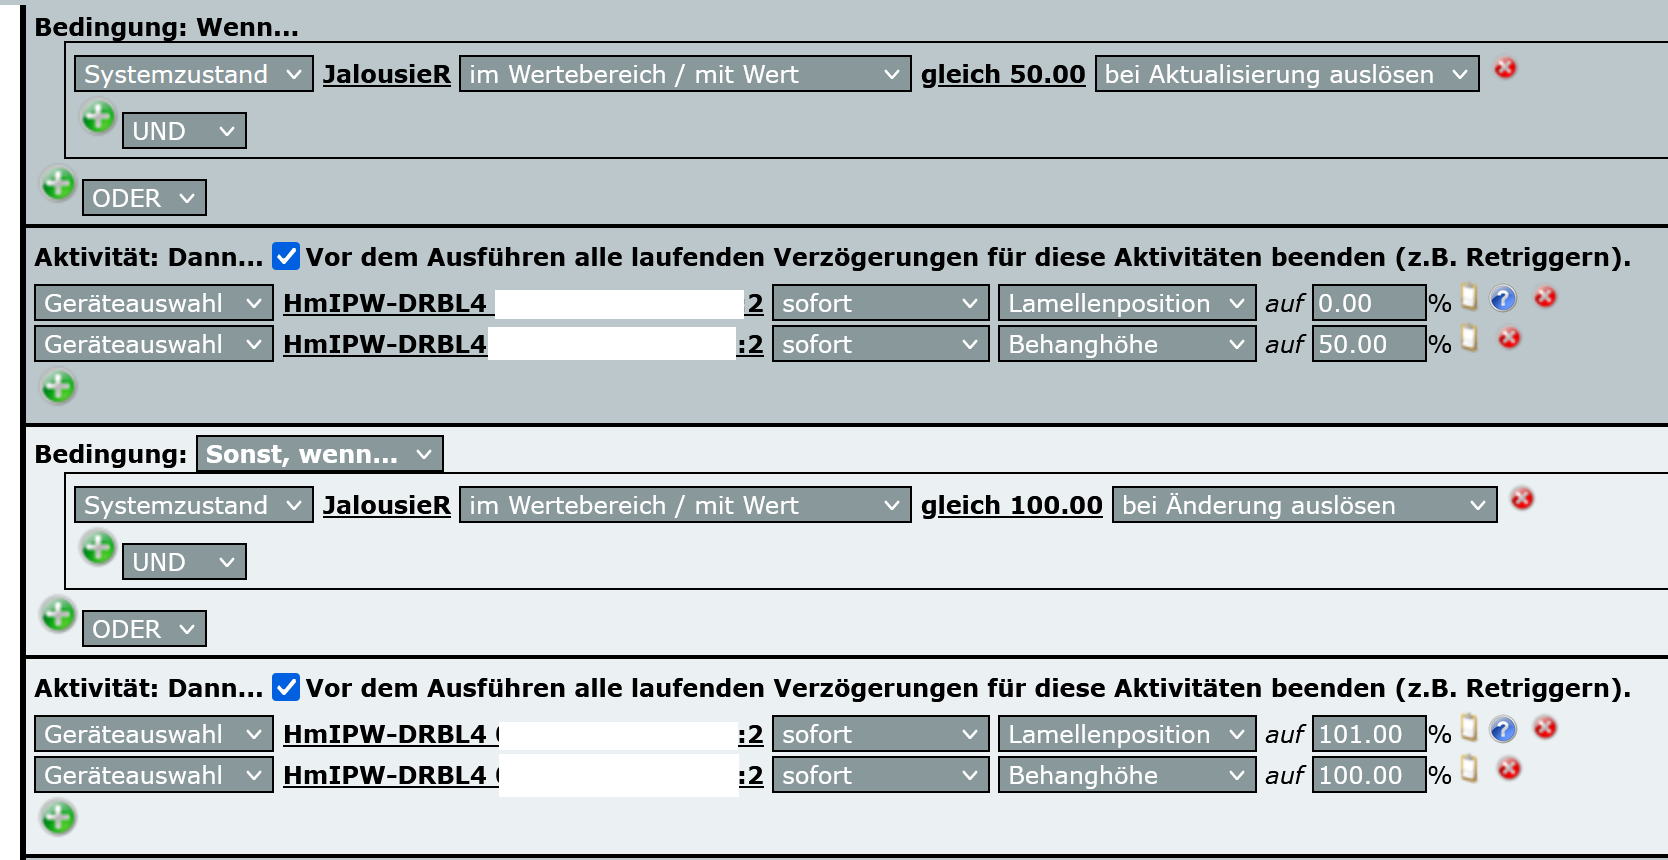Toggle retrigger checkbox in second Aktivität section

(x=286, y=687)
